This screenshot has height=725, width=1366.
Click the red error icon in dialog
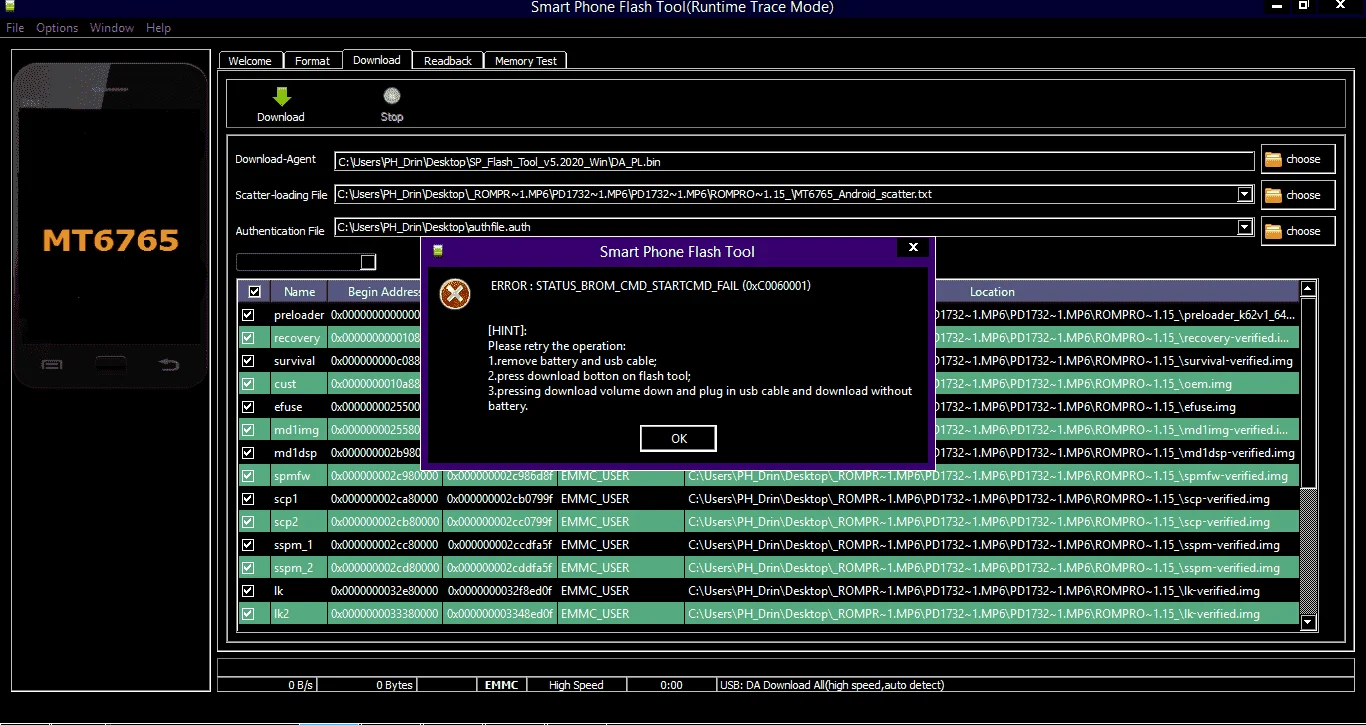point(455,294)
